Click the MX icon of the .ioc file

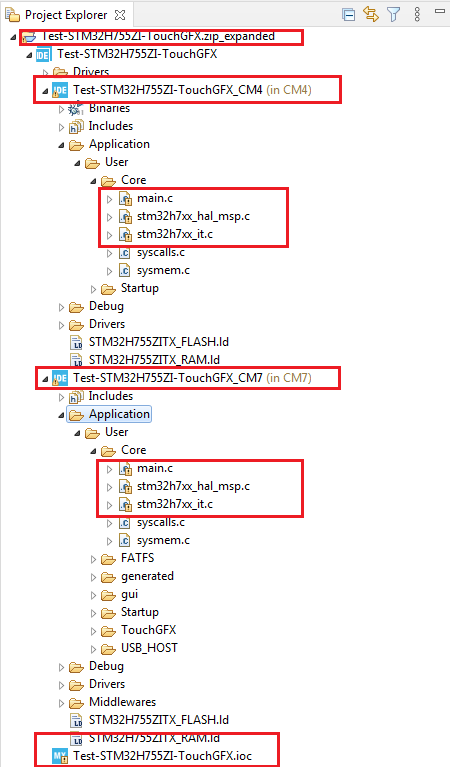point(60,756)
